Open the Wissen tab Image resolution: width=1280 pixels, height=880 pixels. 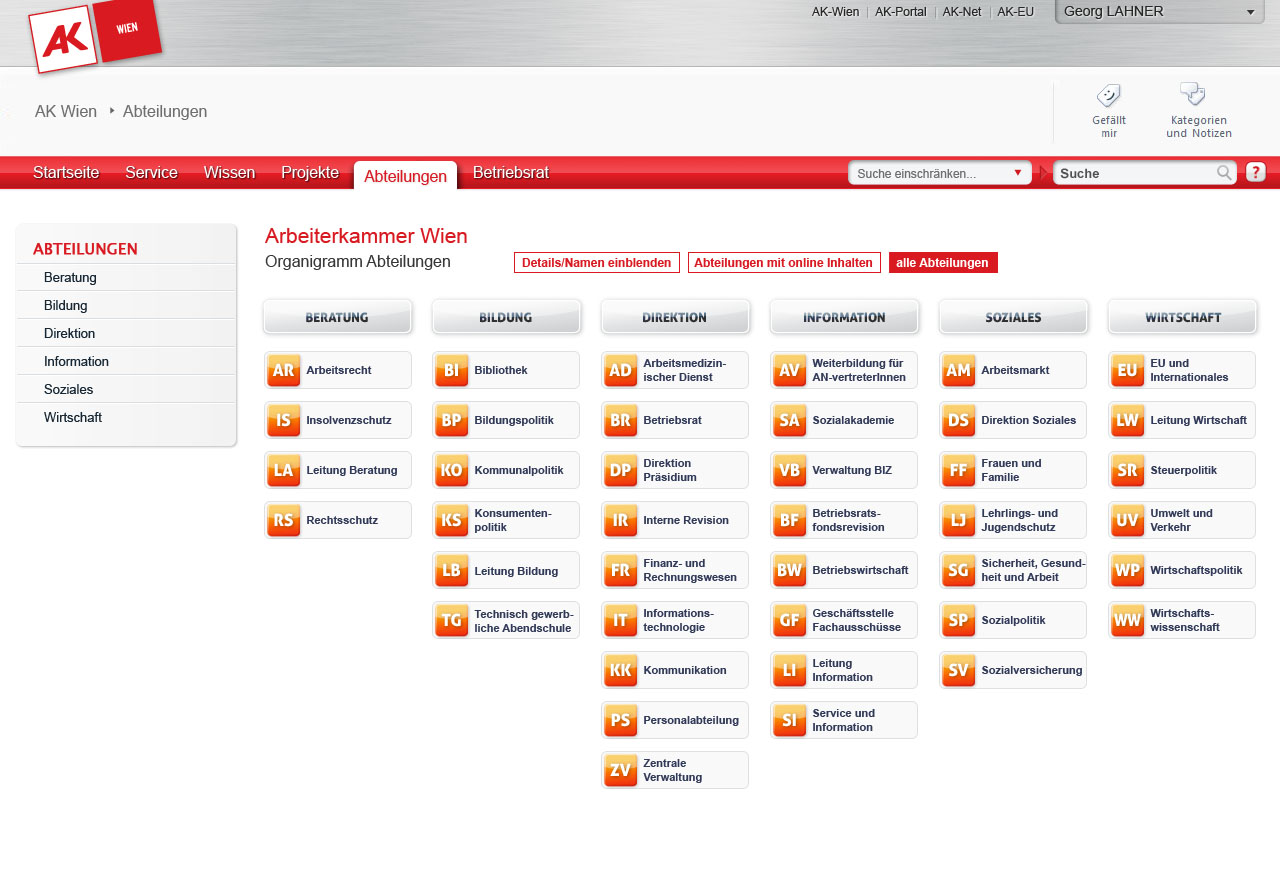point(229,172)
